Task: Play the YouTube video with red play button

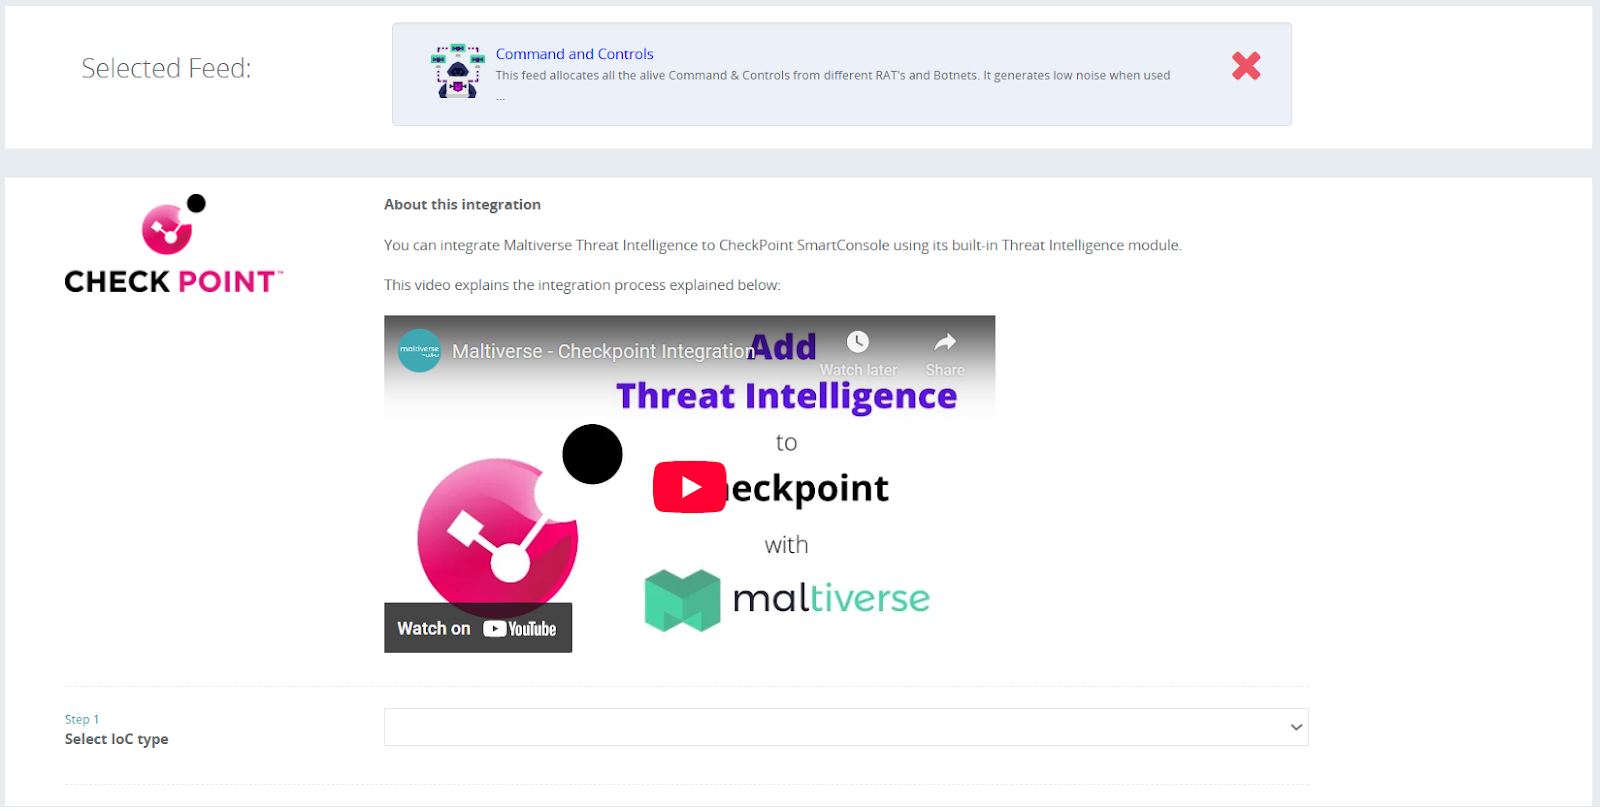Action: coord(690,487)
